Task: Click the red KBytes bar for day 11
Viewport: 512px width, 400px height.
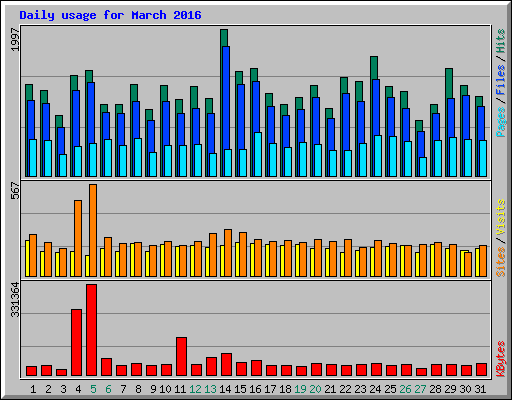Action: (x=181, y=357)
